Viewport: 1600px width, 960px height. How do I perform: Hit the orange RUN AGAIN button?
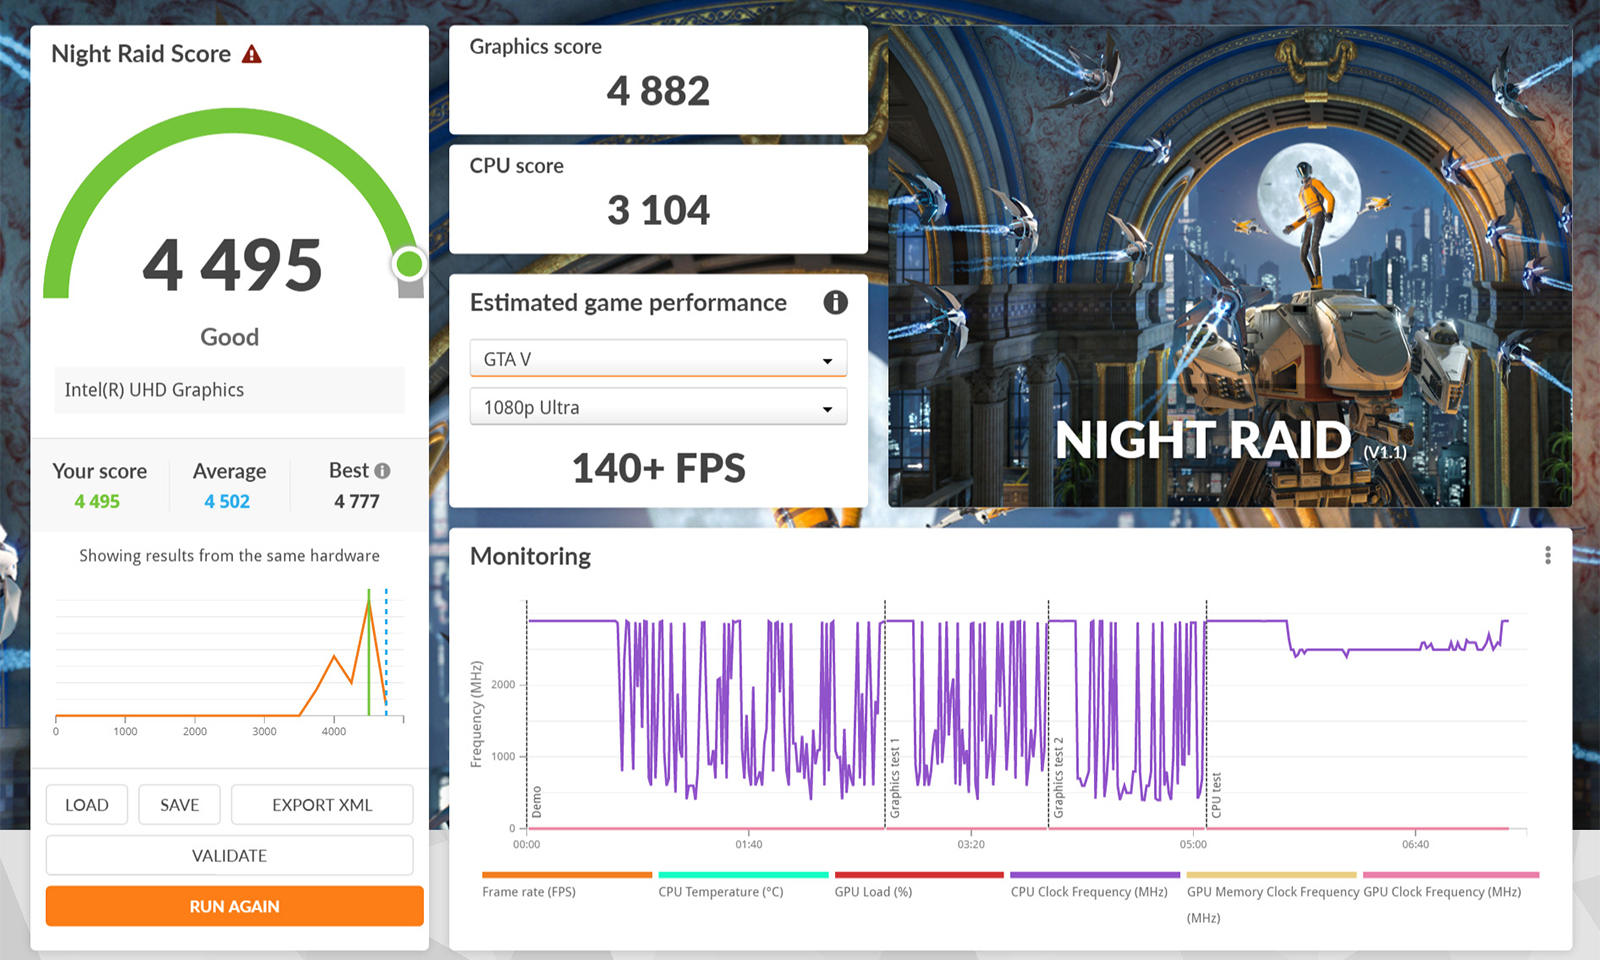pos(234,906)
